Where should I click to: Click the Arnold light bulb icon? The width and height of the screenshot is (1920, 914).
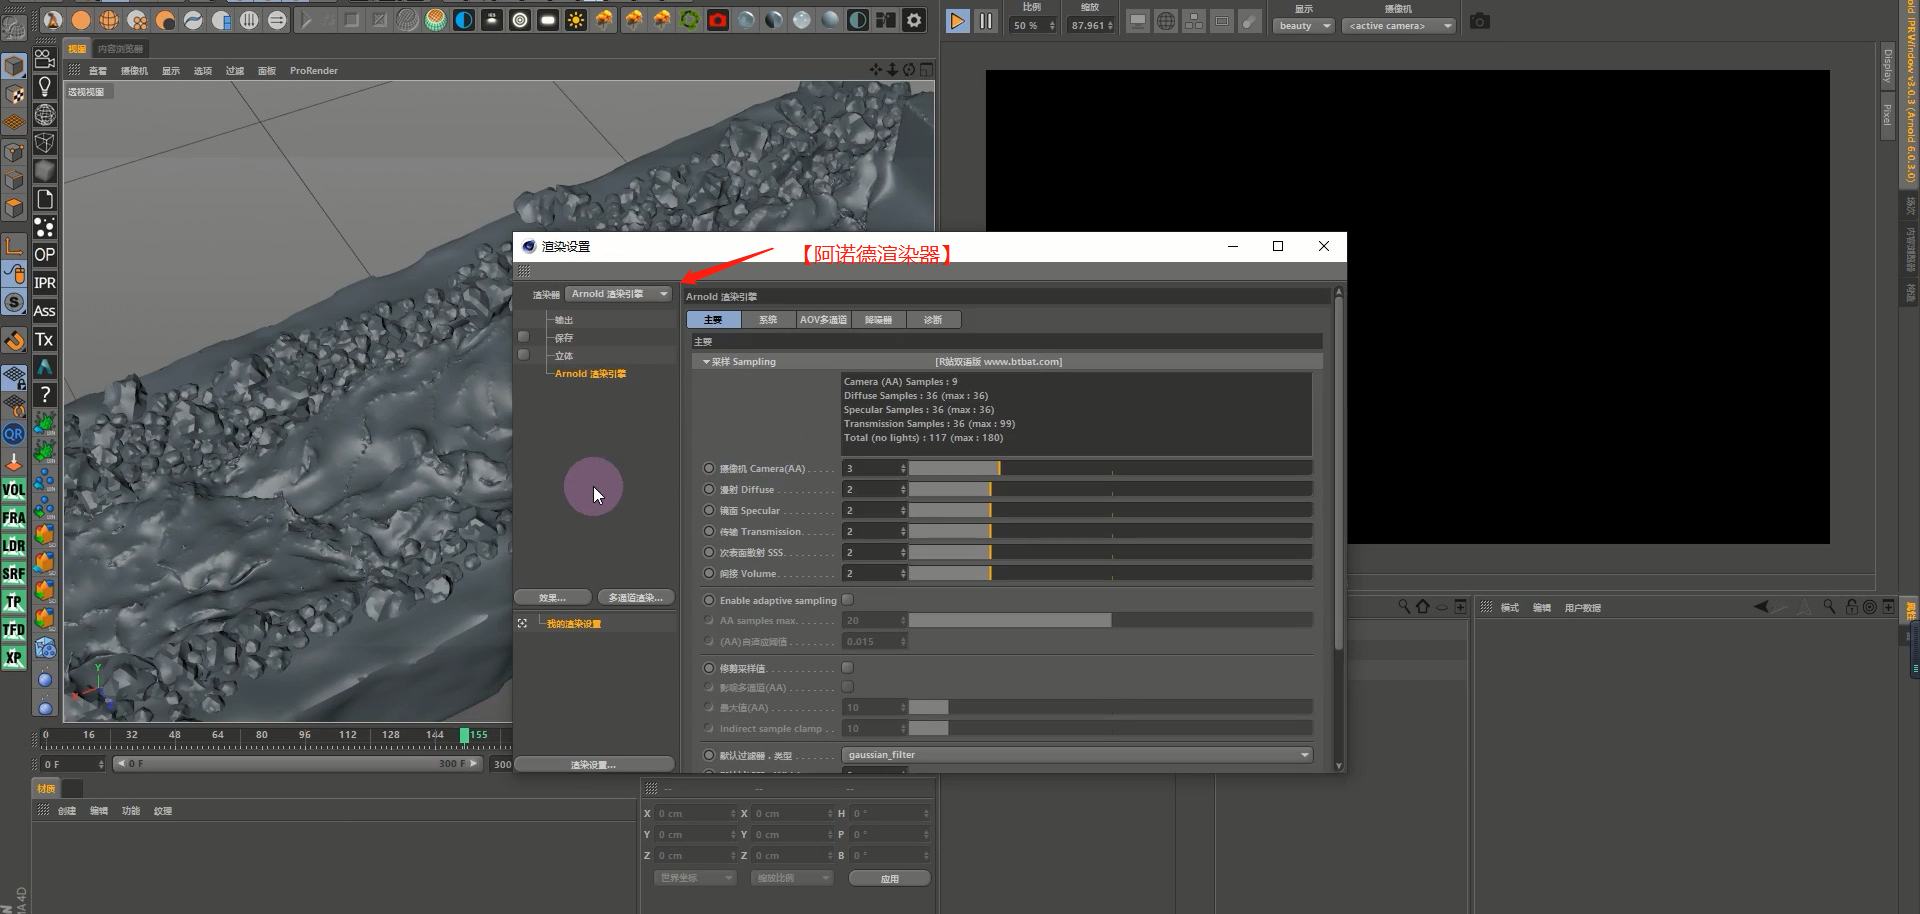coord(44,87)
